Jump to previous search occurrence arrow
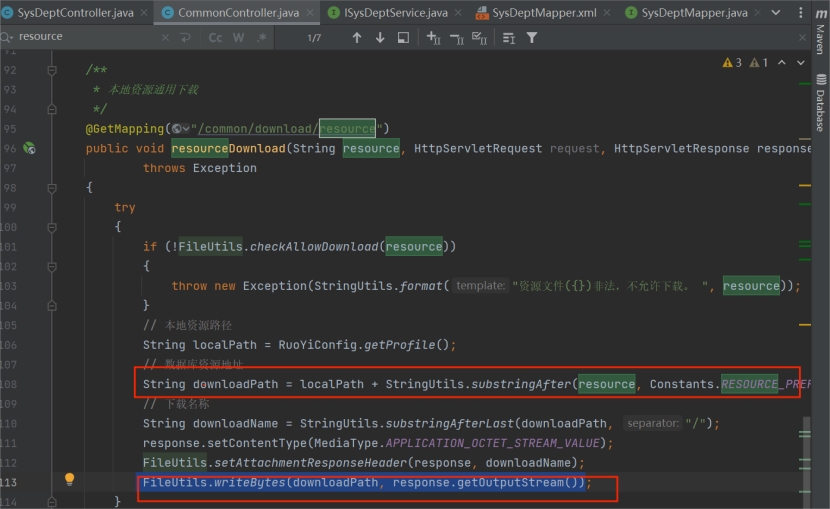Screen dimensions: 830x509 pos(357,37)
